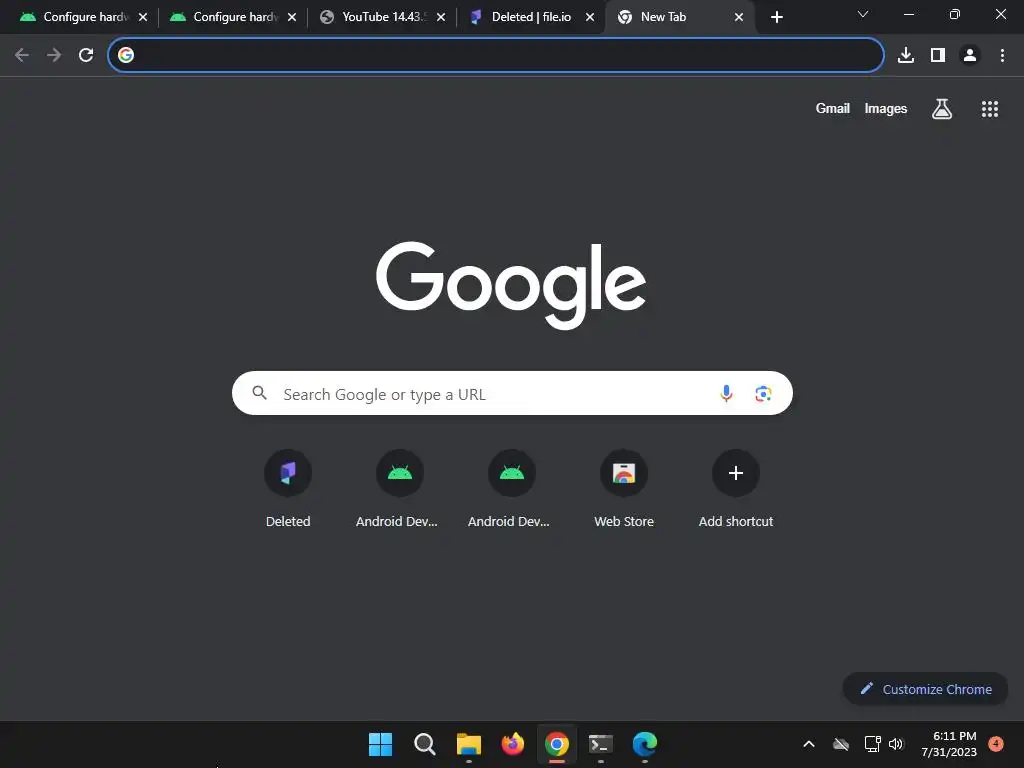The width and height of the screenshot is (1024, 768).
Task: Open the Chrome profile avatar
Action: click(970, 55)
